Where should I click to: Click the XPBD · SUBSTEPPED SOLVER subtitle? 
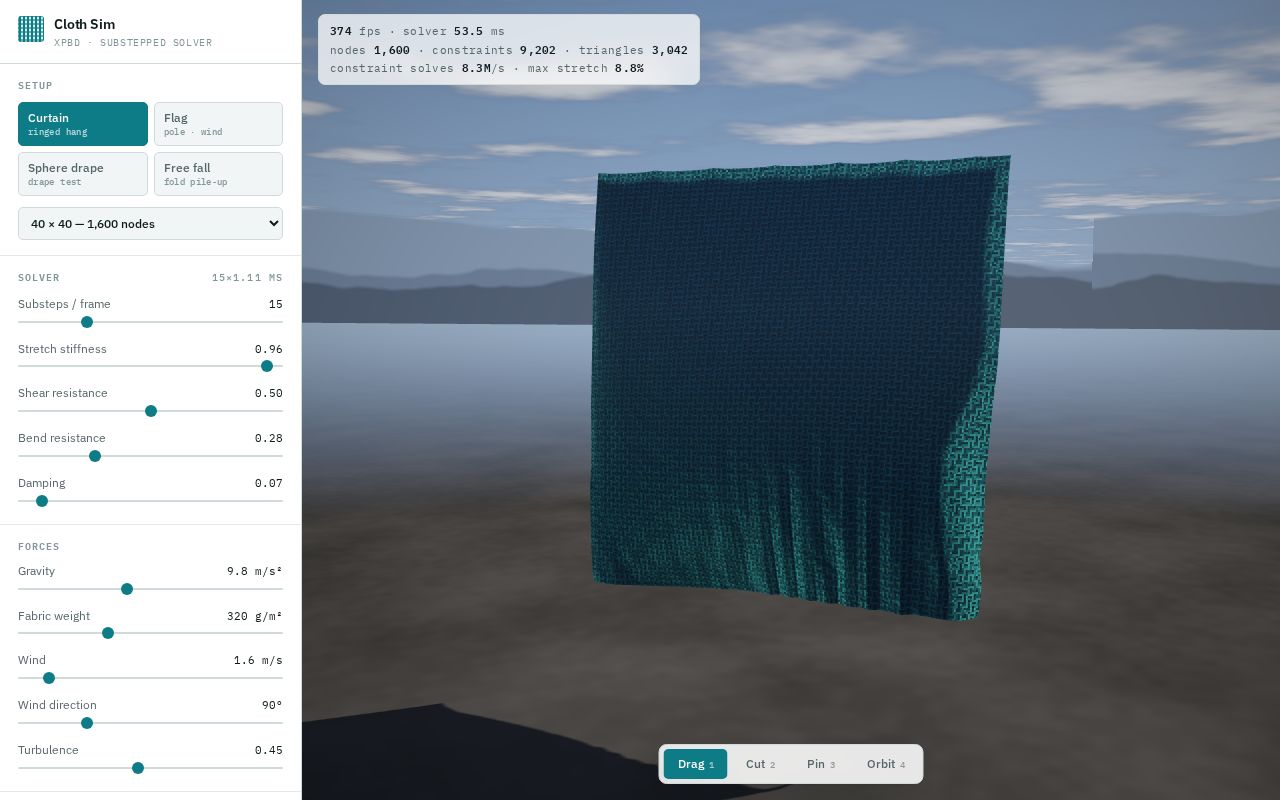tap(133, 43)
